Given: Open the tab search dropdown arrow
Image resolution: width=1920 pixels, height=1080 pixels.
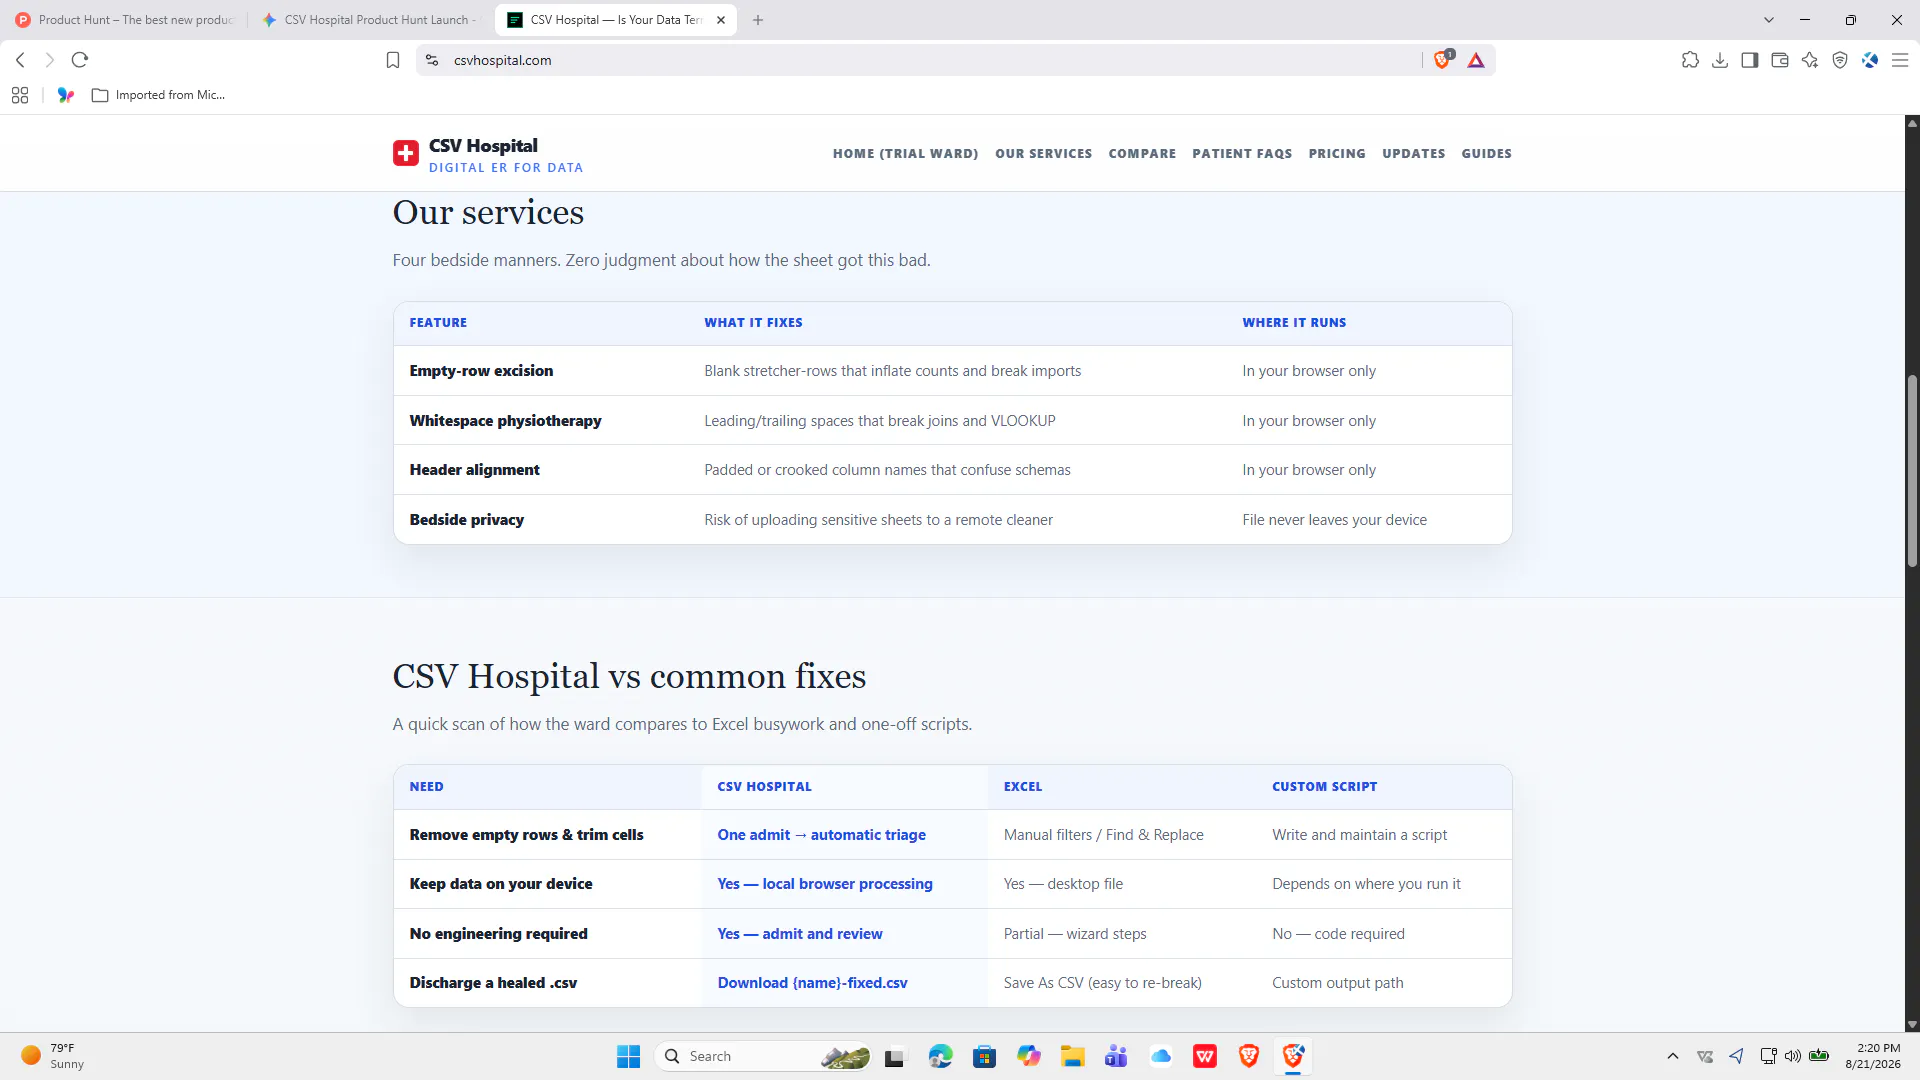Looking at the screenshot, I should pyautogui.click(x=1769, y=20).
